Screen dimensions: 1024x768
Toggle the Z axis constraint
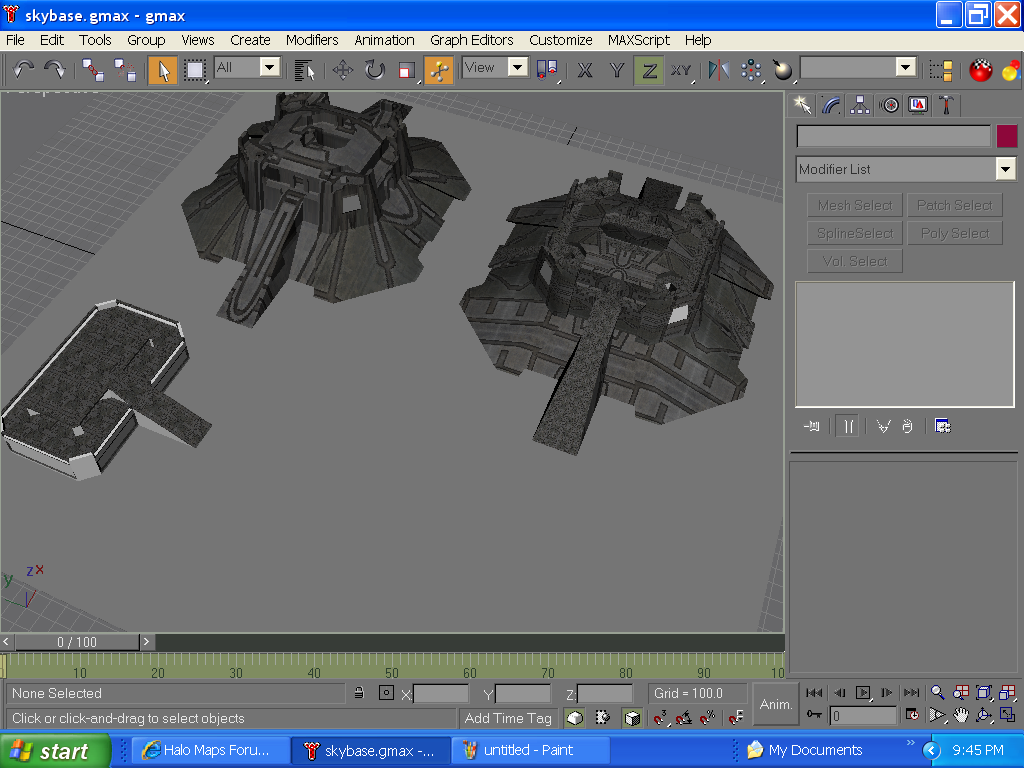[648, 70]
